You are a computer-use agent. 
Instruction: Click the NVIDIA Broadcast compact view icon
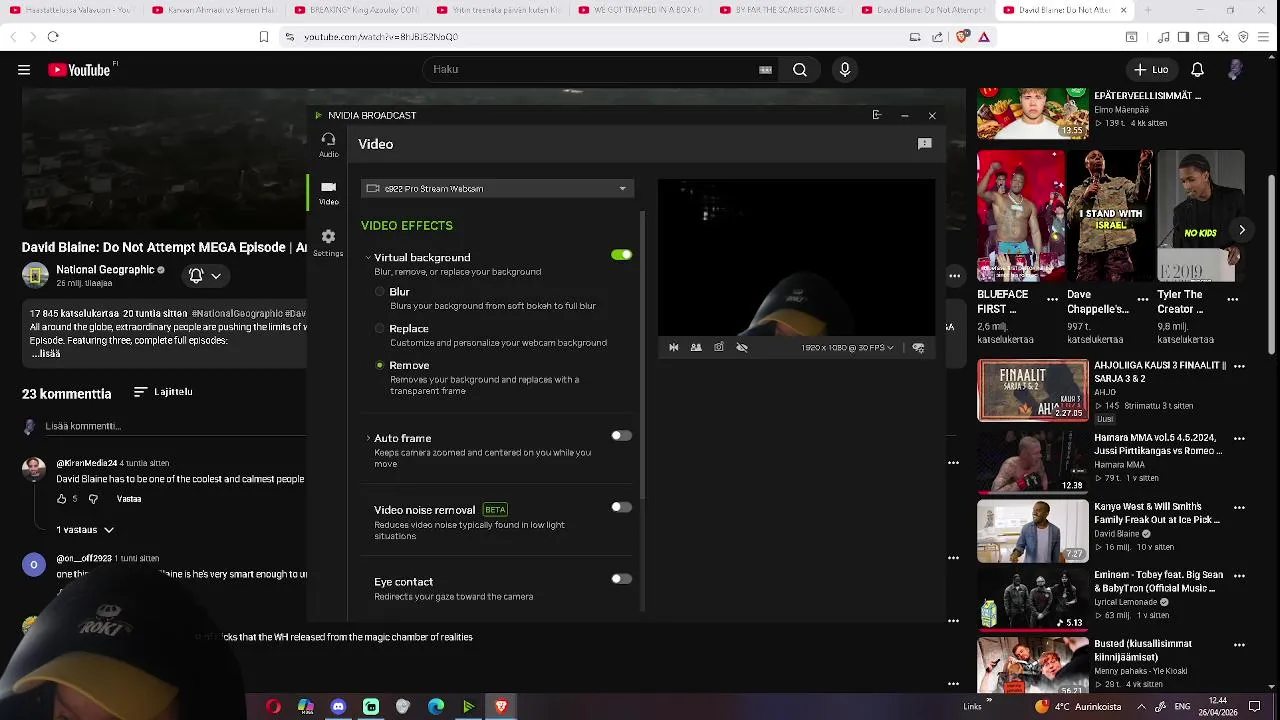(877, 115)
